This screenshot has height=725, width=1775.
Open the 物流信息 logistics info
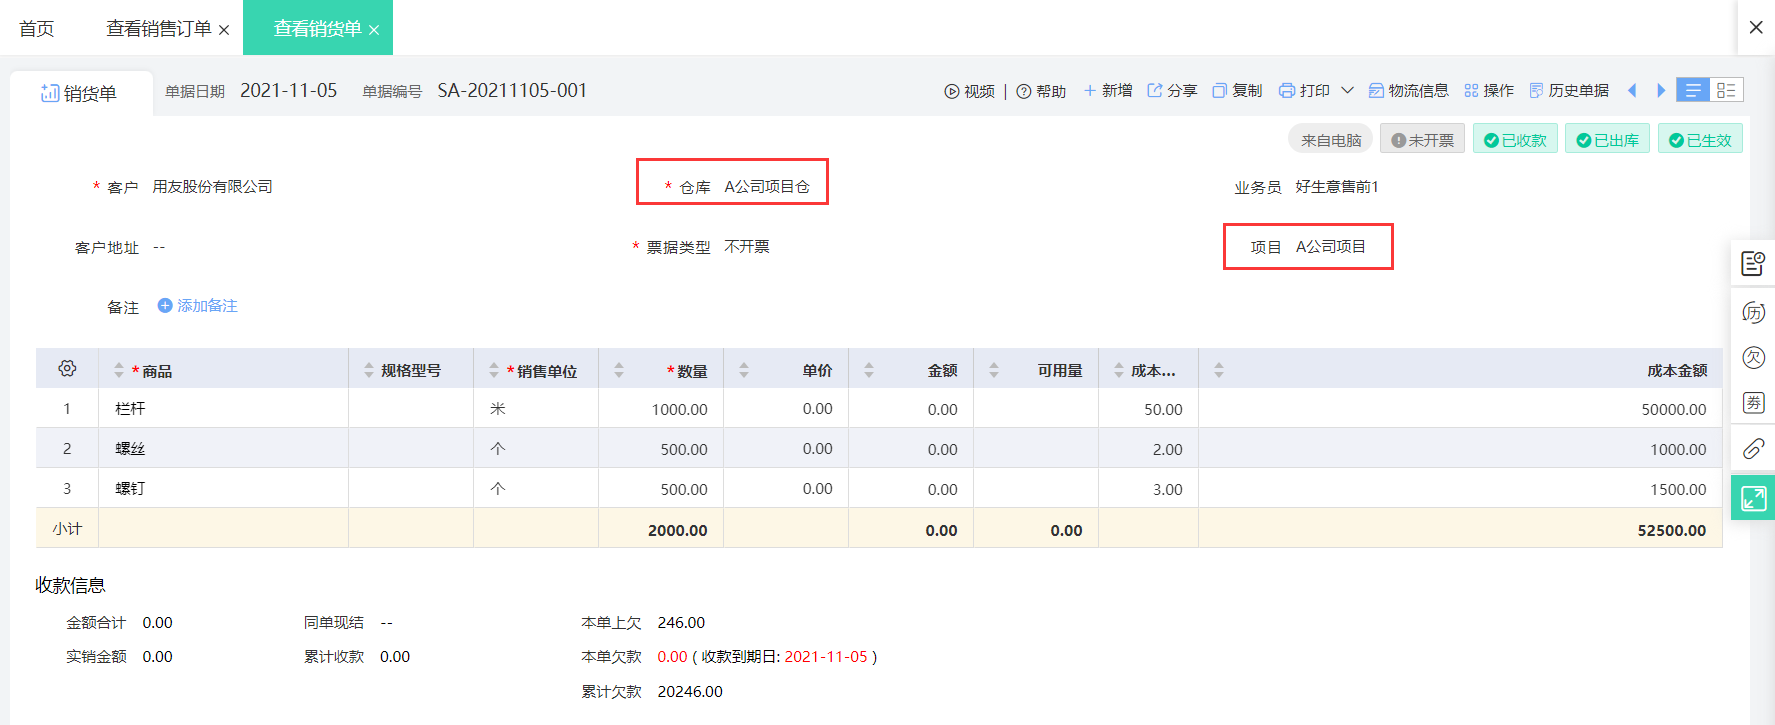[1408, 91]
